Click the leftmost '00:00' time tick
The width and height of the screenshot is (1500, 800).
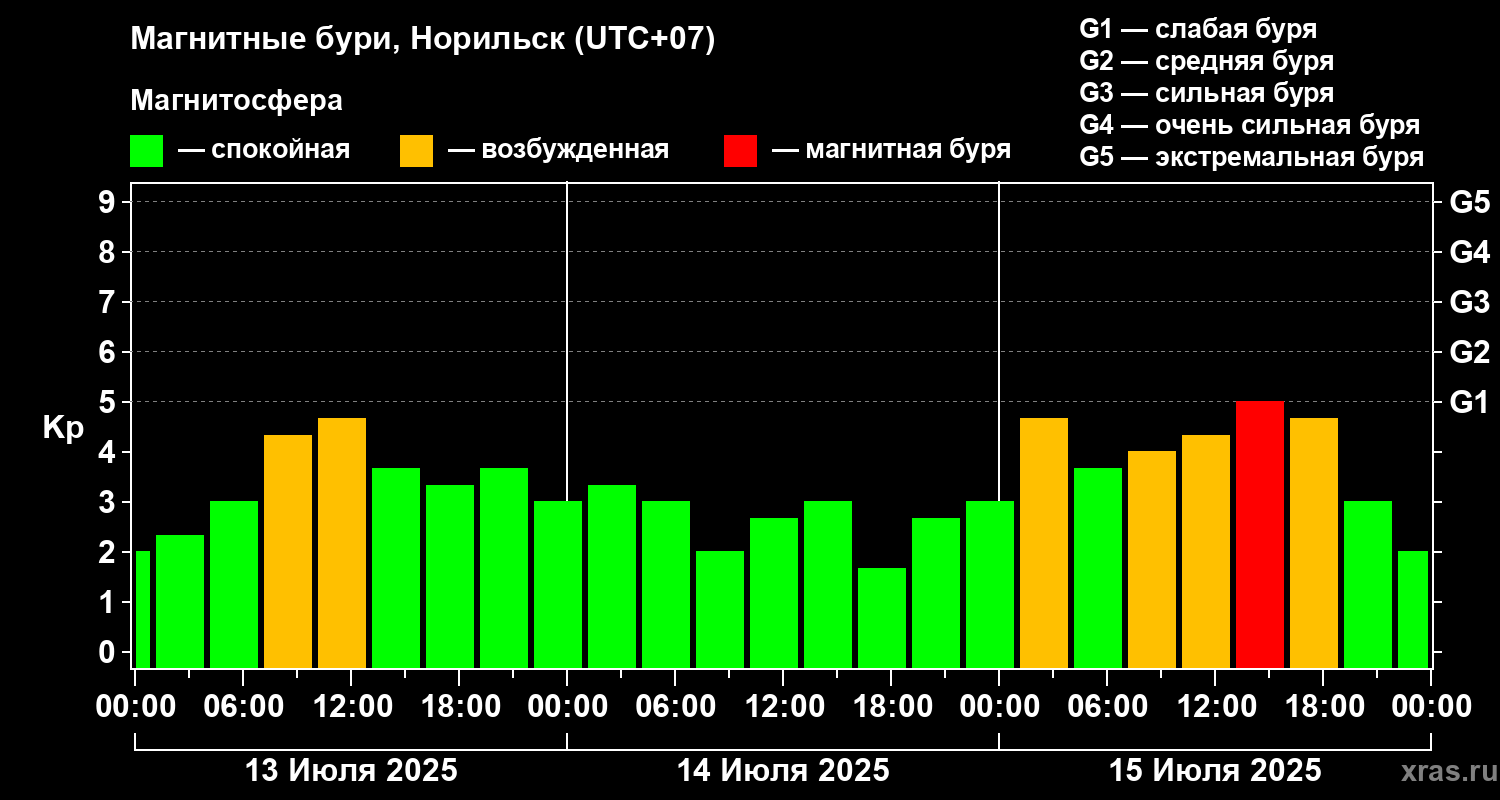click(135, 706)
